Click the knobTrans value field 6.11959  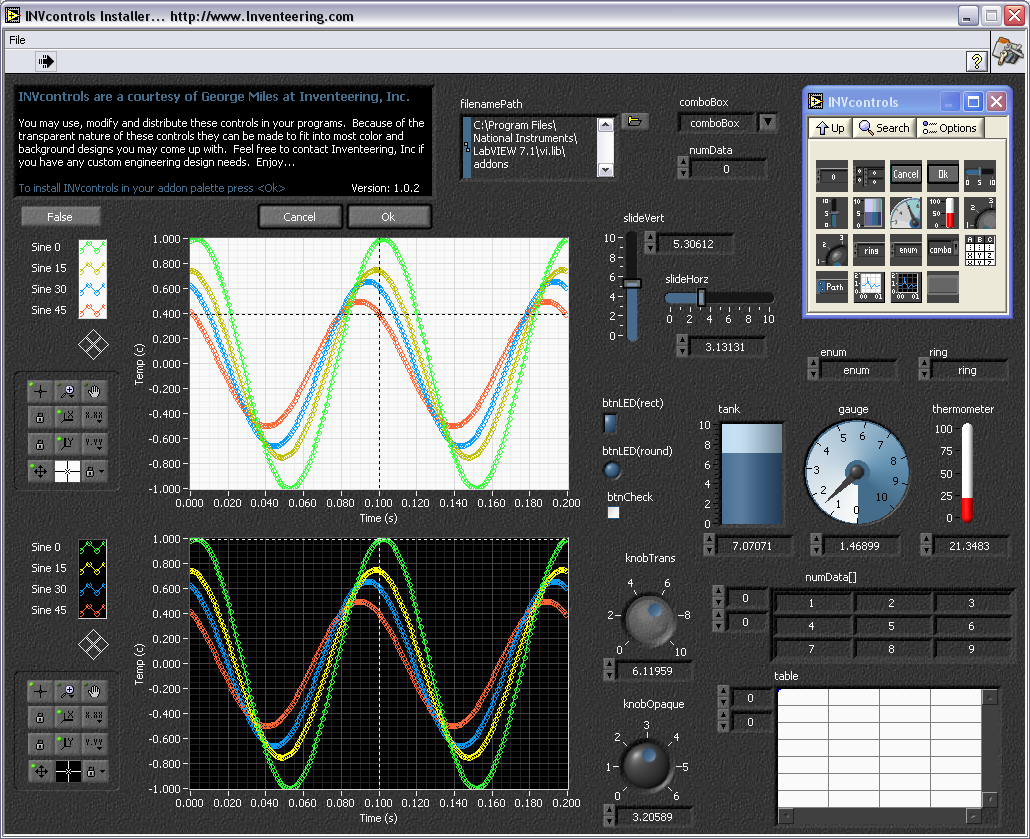pyautogui.click(x=652, y=671)
